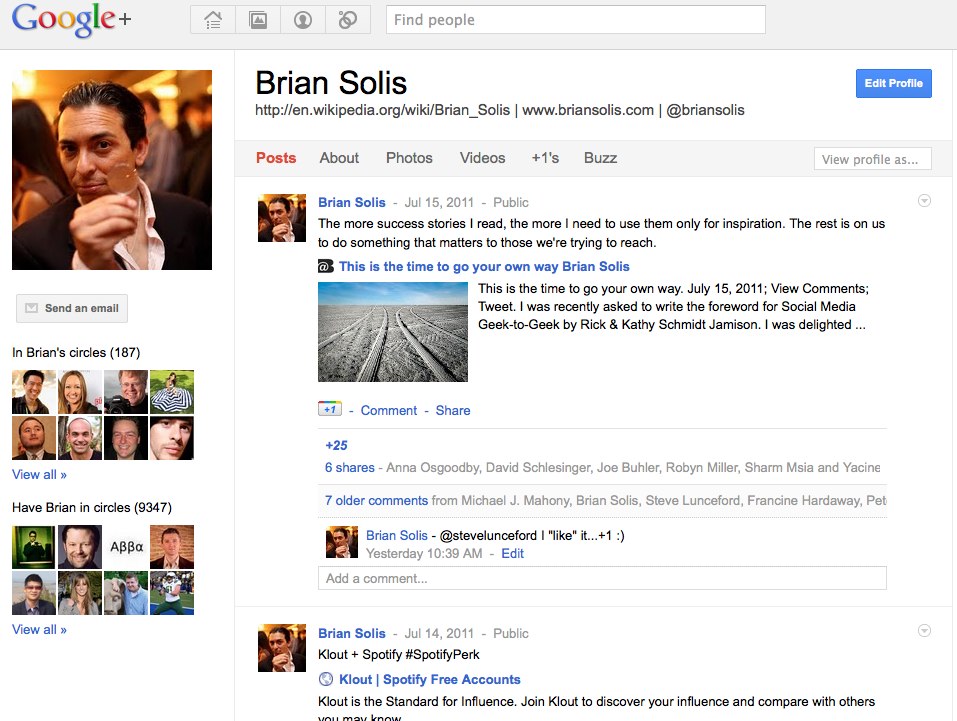
Task: View all people in Brian's circles
Action: pos(40,474)
